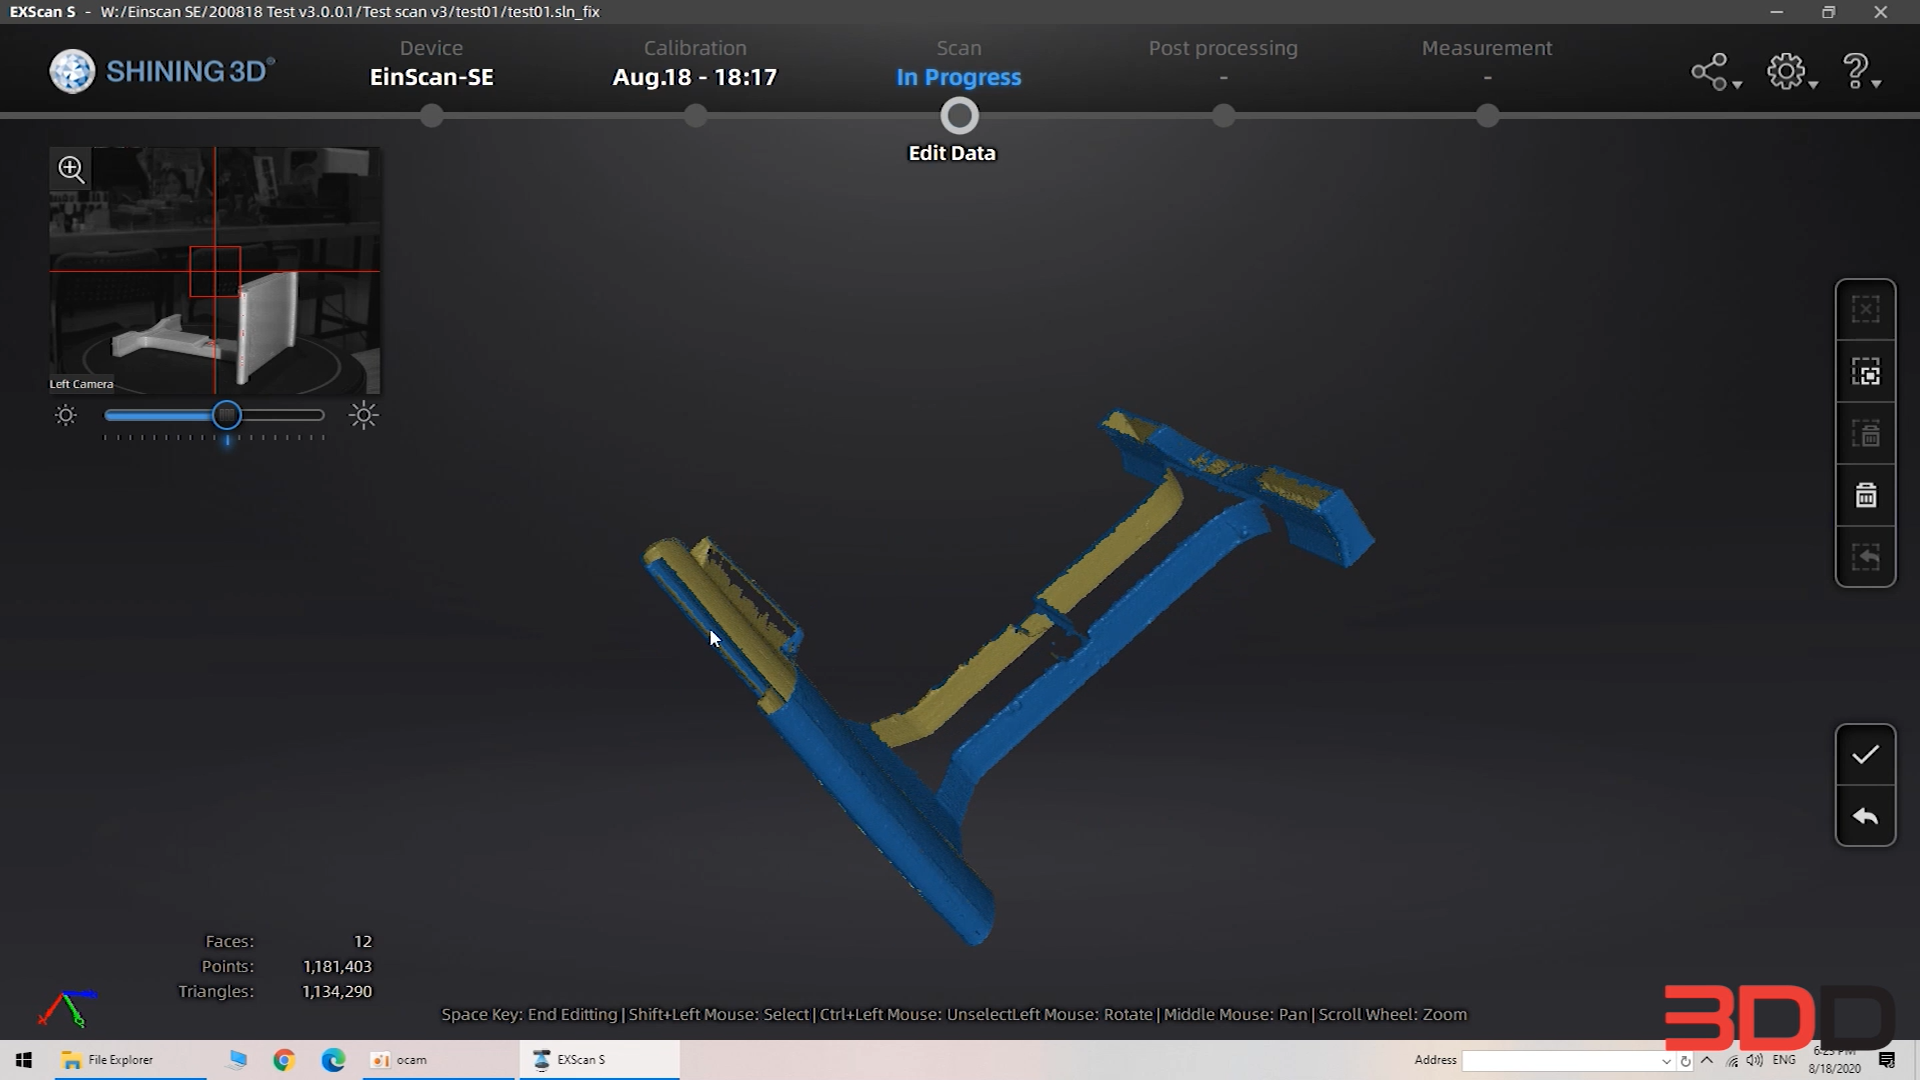Confirm edit with the checkmark button
Image resolution: width=1920 pixels, height=1080 pixels.
click(1865, 755)
